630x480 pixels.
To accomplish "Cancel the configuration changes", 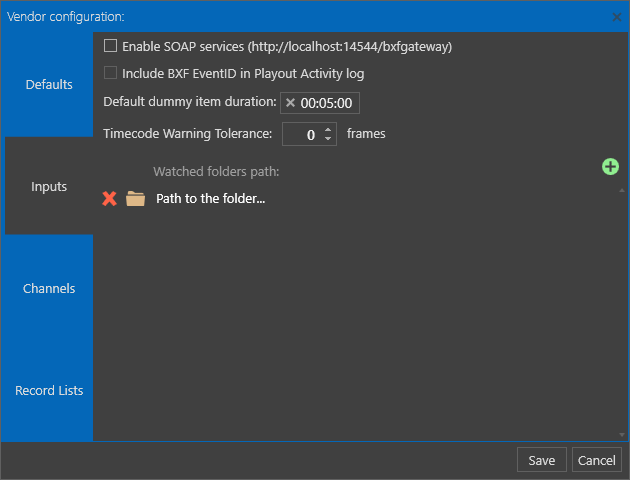I will click(597, 460).
